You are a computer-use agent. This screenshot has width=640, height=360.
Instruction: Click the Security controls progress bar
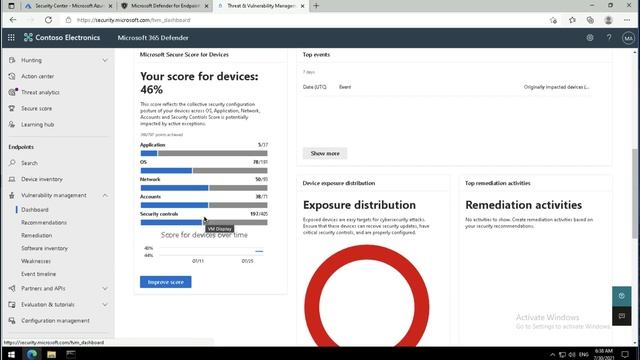coord(204,222)
